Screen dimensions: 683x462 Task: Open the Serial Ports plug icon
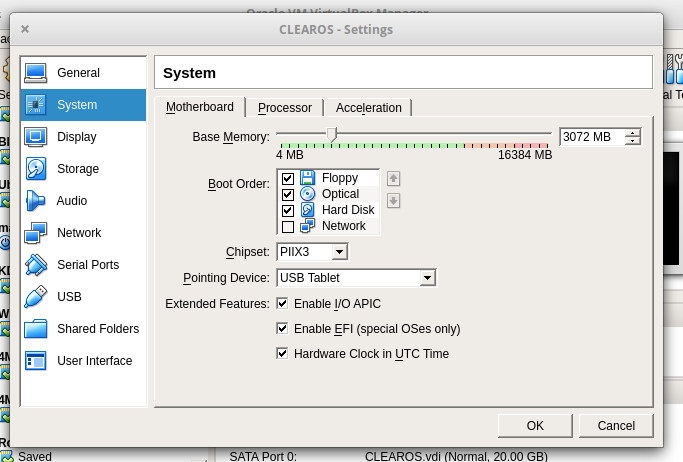(x=36, y=265)
